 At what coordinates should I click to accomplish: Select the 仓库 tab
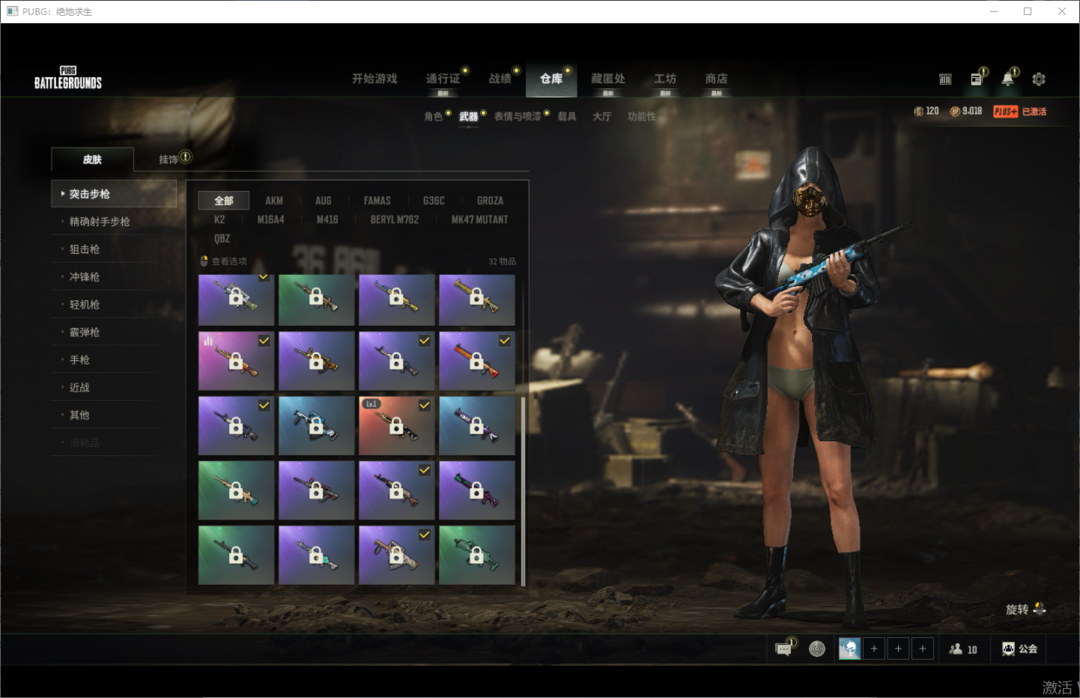point(551,79)
